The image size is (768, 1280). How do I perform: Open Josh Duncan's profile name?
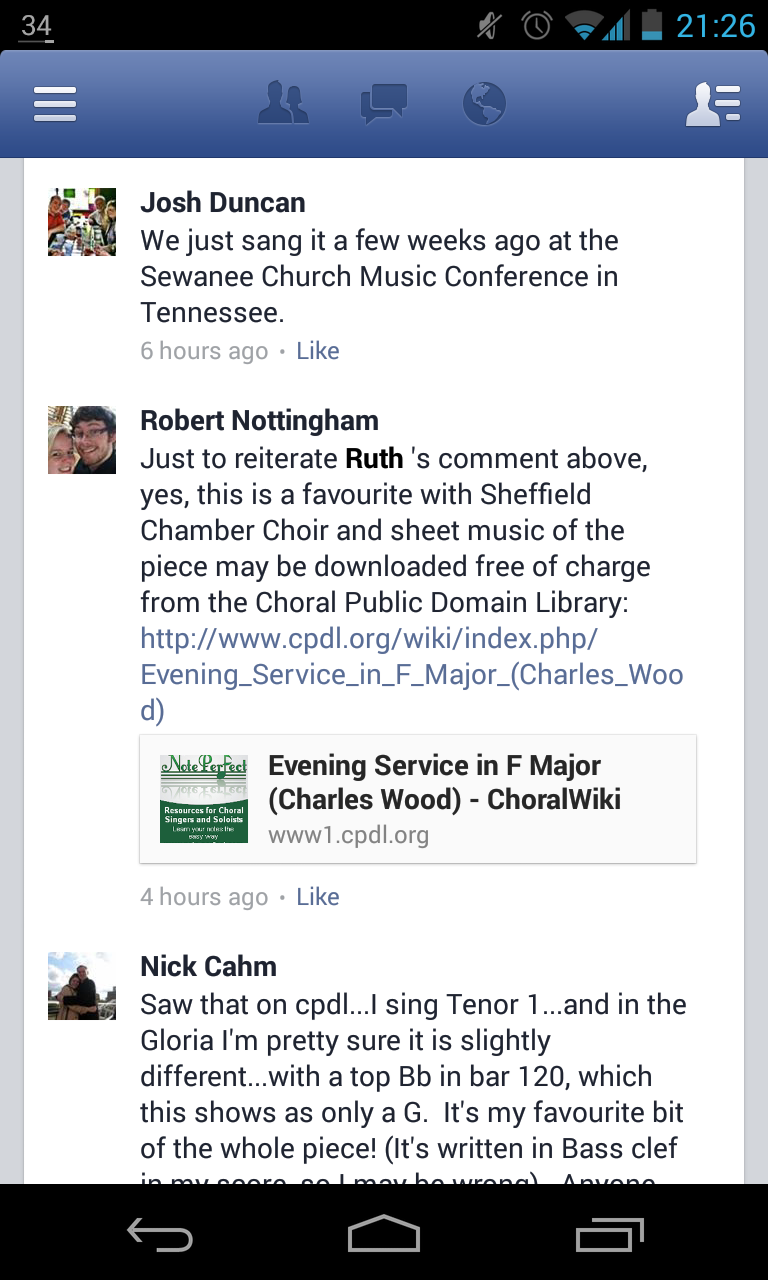(x=223, y=203)
